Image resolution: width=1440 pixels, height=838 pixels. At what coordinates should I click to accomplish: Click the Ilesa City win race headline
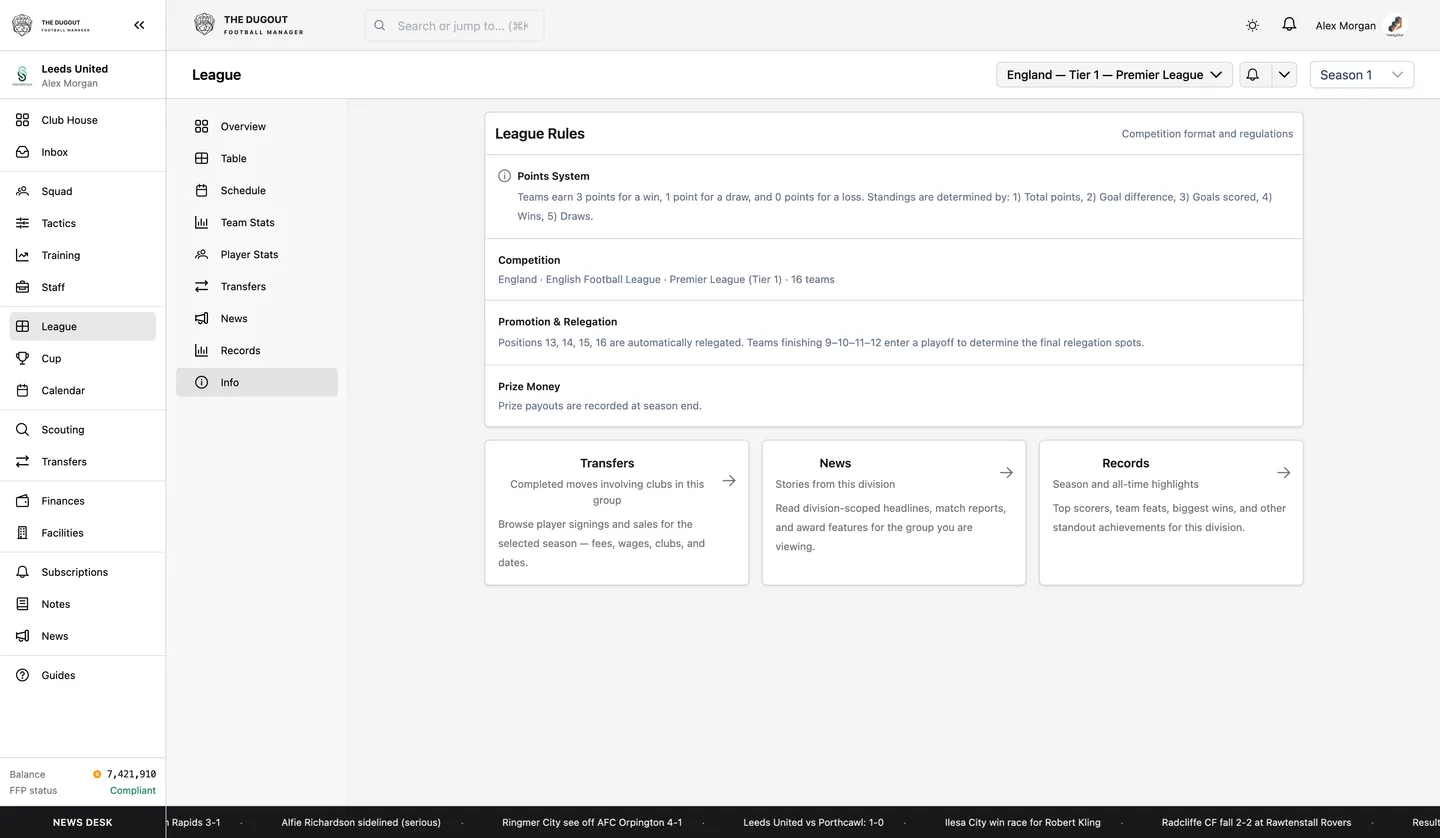(1022, 822)
